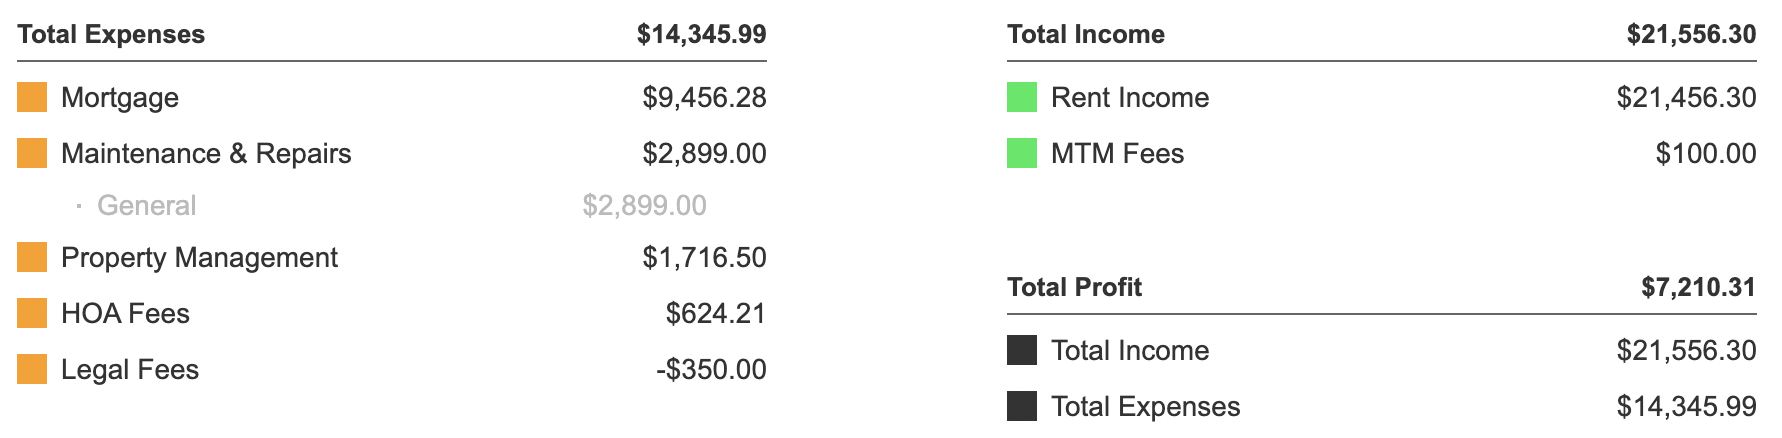Click the orange Property Management swatch
Image resolution: width=1782 pixels, height=438 pixels.
(x=32, y=257)
